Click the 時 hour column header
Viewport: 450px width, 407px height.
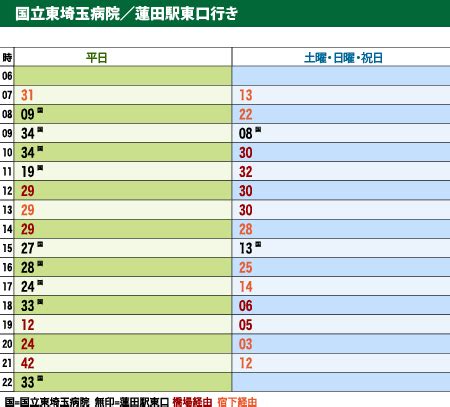point(7,57)
